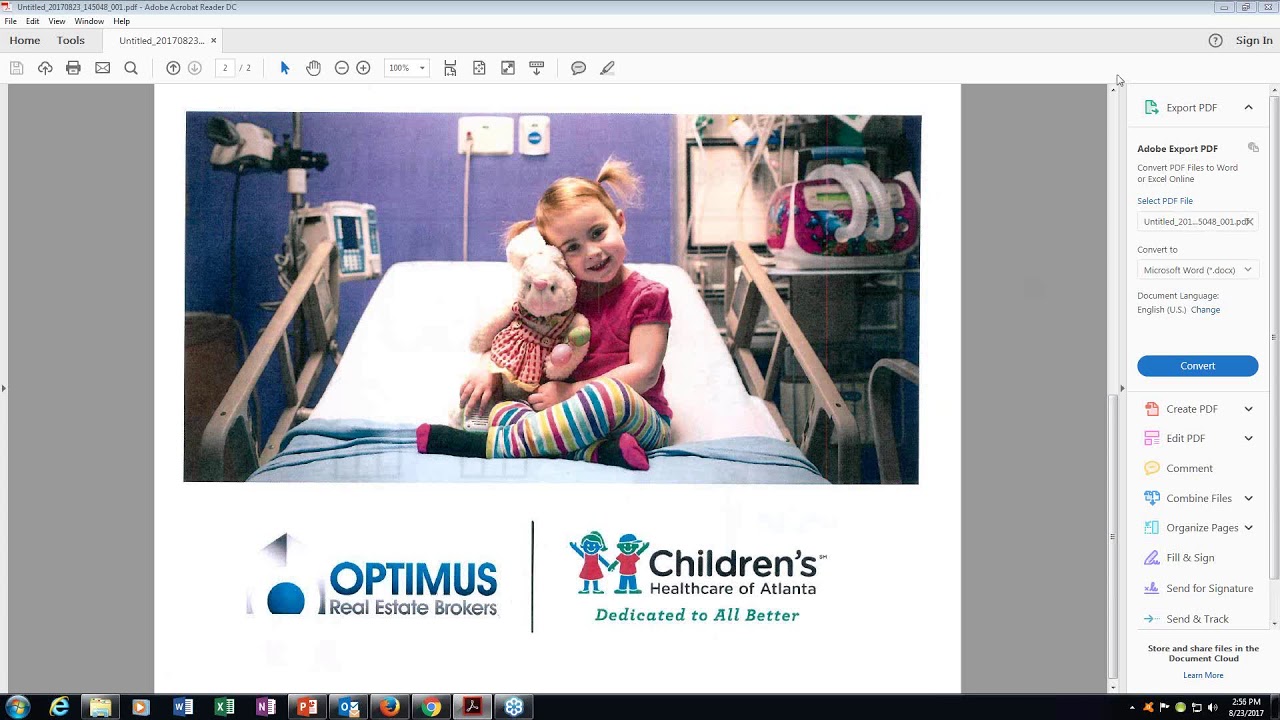
Task: Open the Edit menu
Action: (33, 21)
